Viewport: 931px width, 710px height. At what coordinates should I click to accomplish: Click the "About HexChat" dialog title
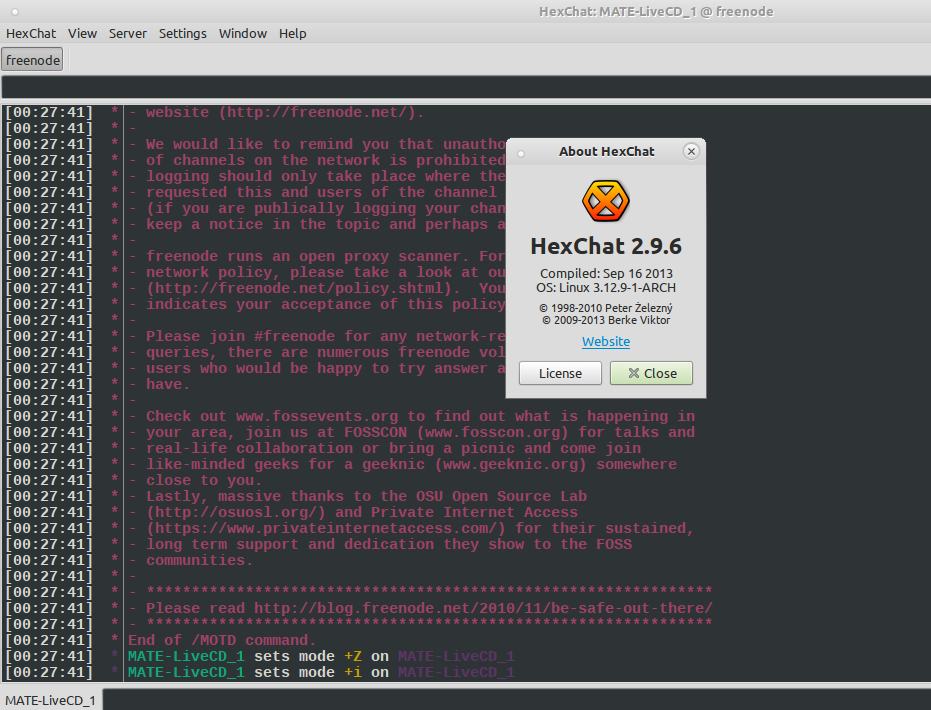coord(606,151)
